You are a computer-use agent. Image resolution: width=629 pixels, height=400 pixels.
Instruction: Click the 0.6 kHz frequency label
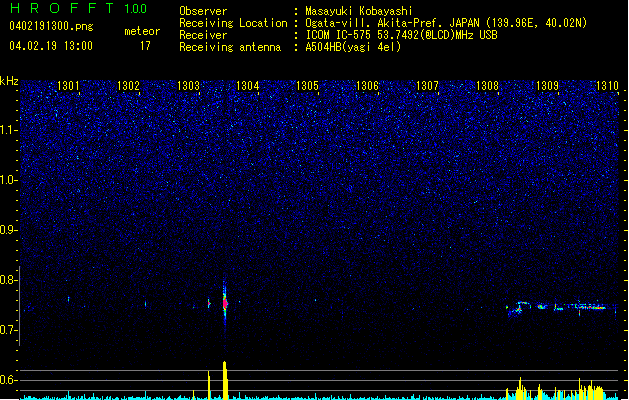[8, 380]
